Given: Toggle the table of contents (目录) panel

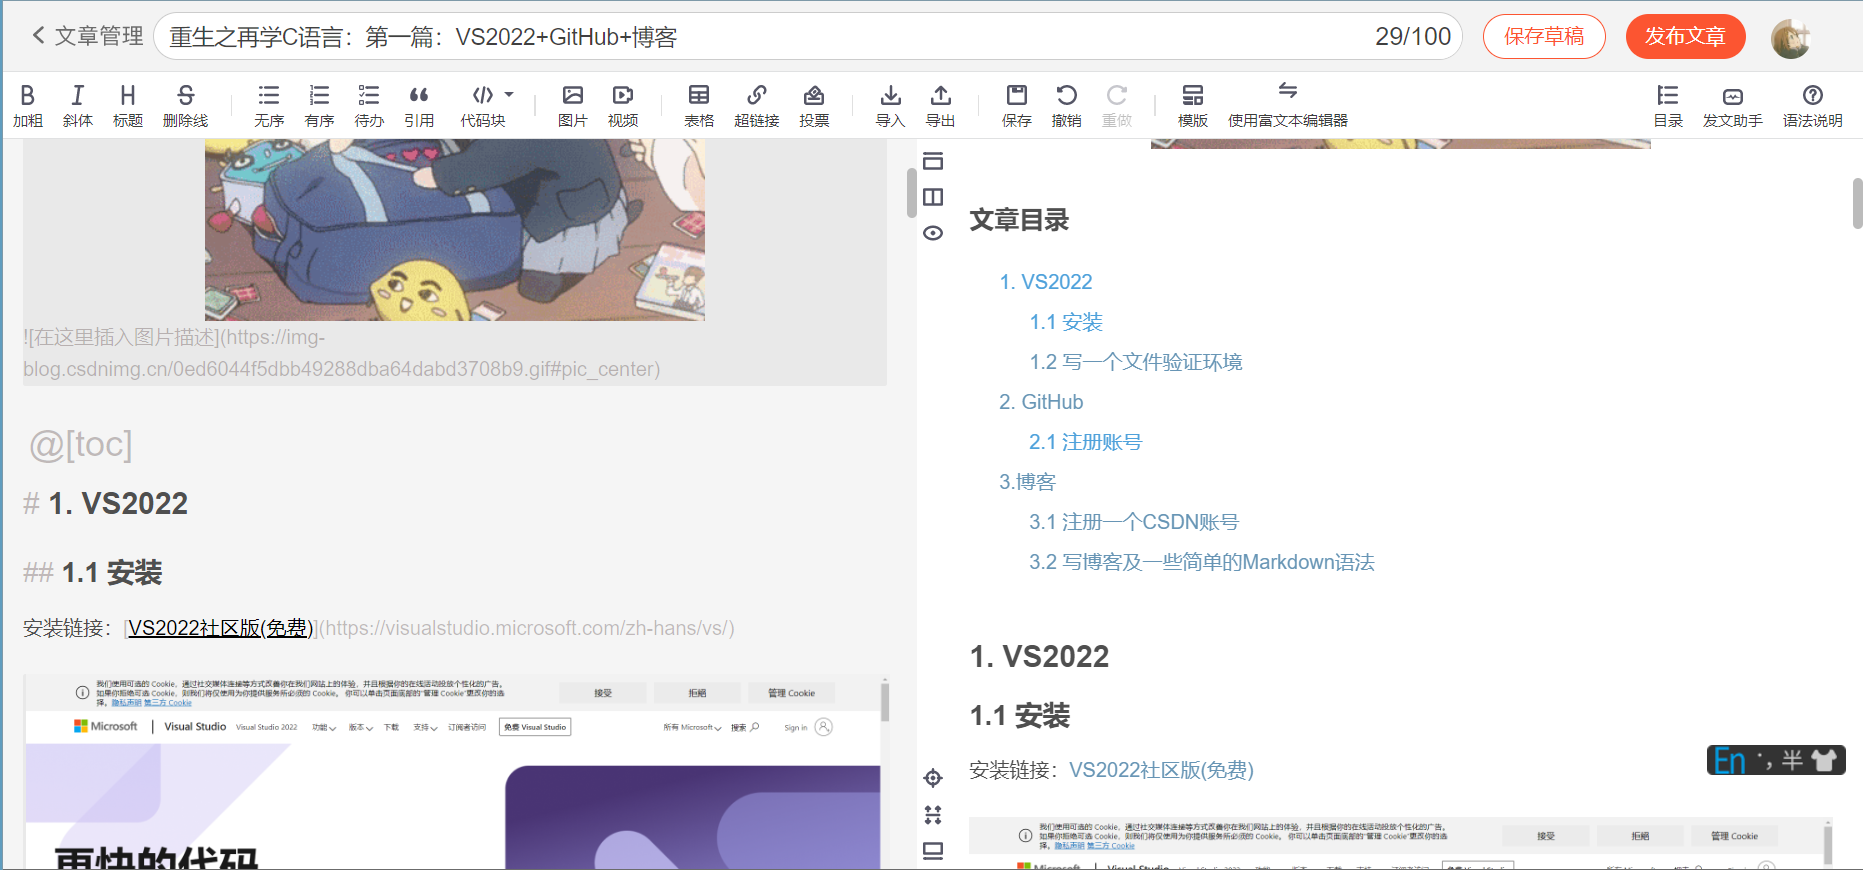Looking at the screenshot, I should point(1668,106).
